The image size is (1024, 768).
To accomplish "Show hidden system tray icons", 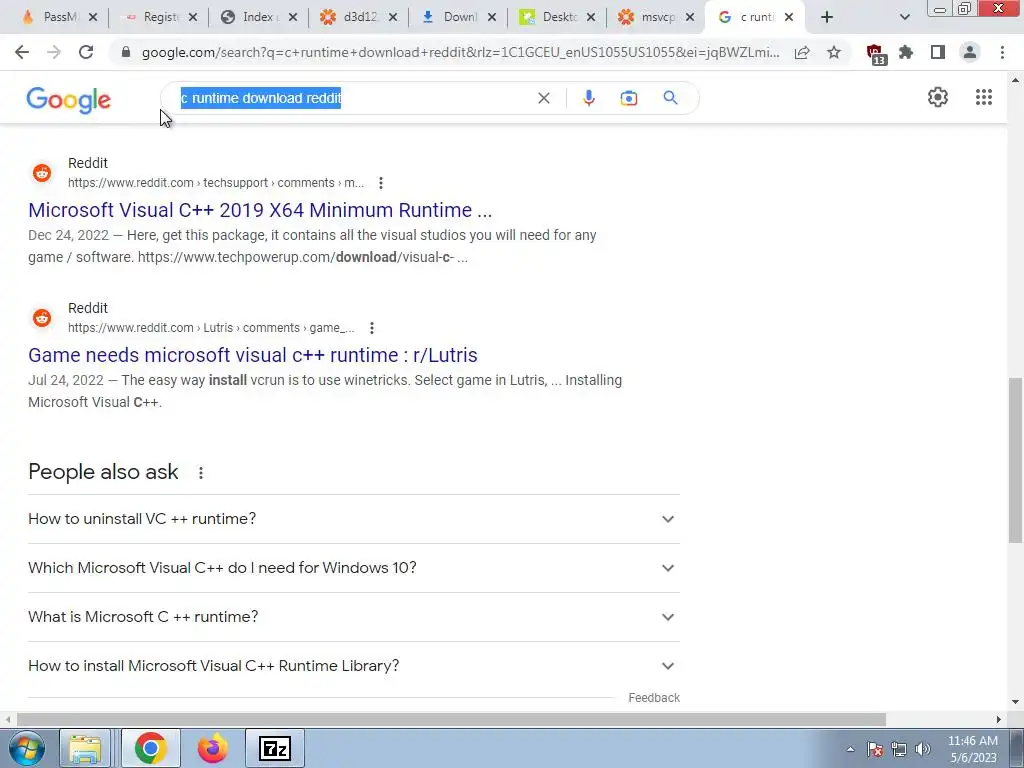I will (850, 749).
